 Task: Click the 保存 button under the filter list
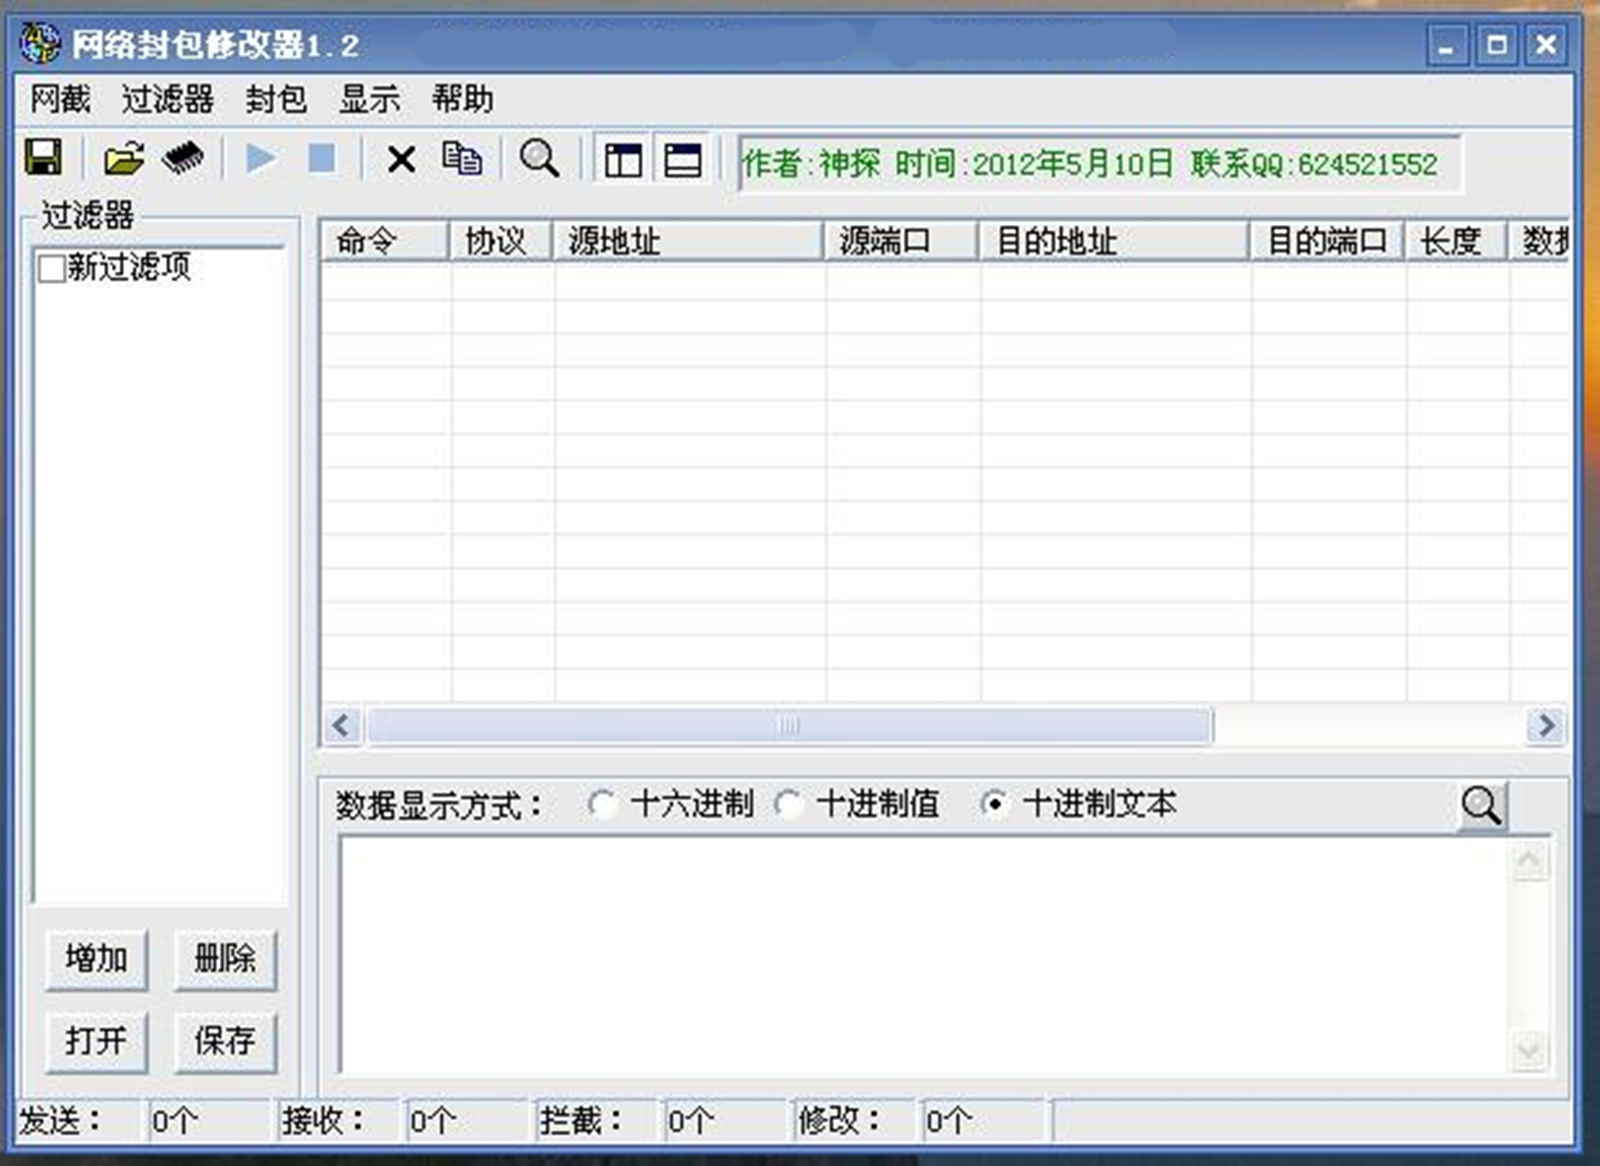[225, 1042]
